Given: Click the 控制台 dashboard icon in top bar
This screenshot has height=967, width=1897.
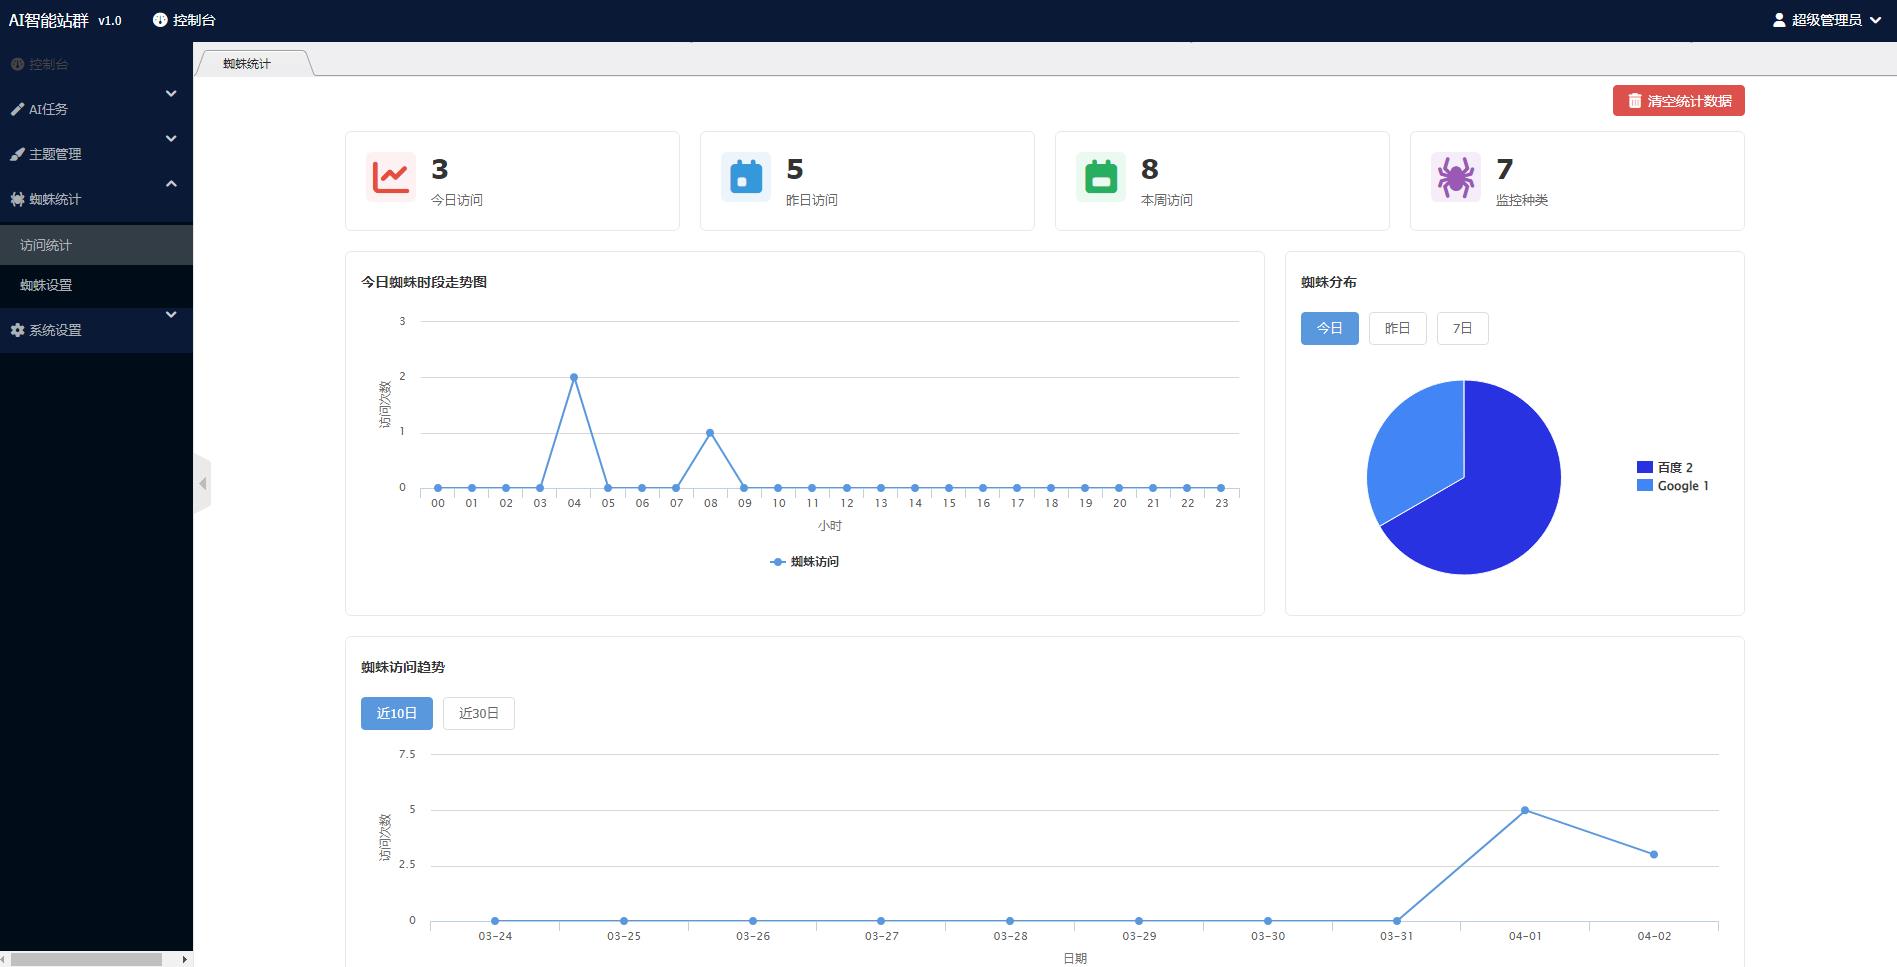Looking at the screenshot, I should tap(160, 20).
